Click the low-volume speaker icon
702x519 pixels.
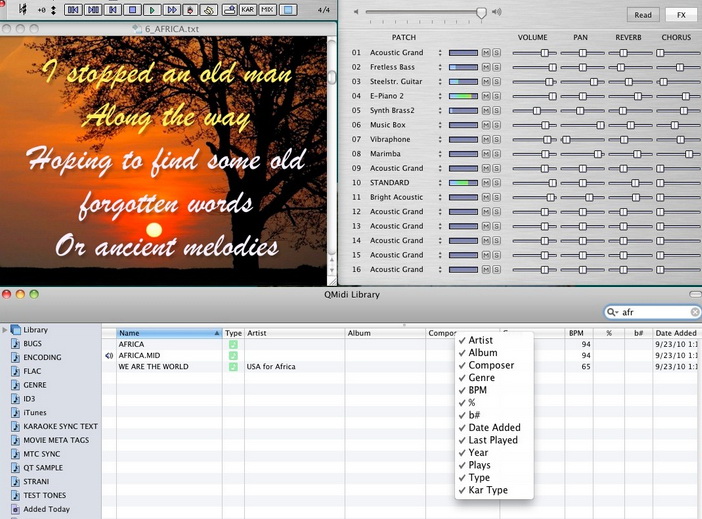coord(356,12)
